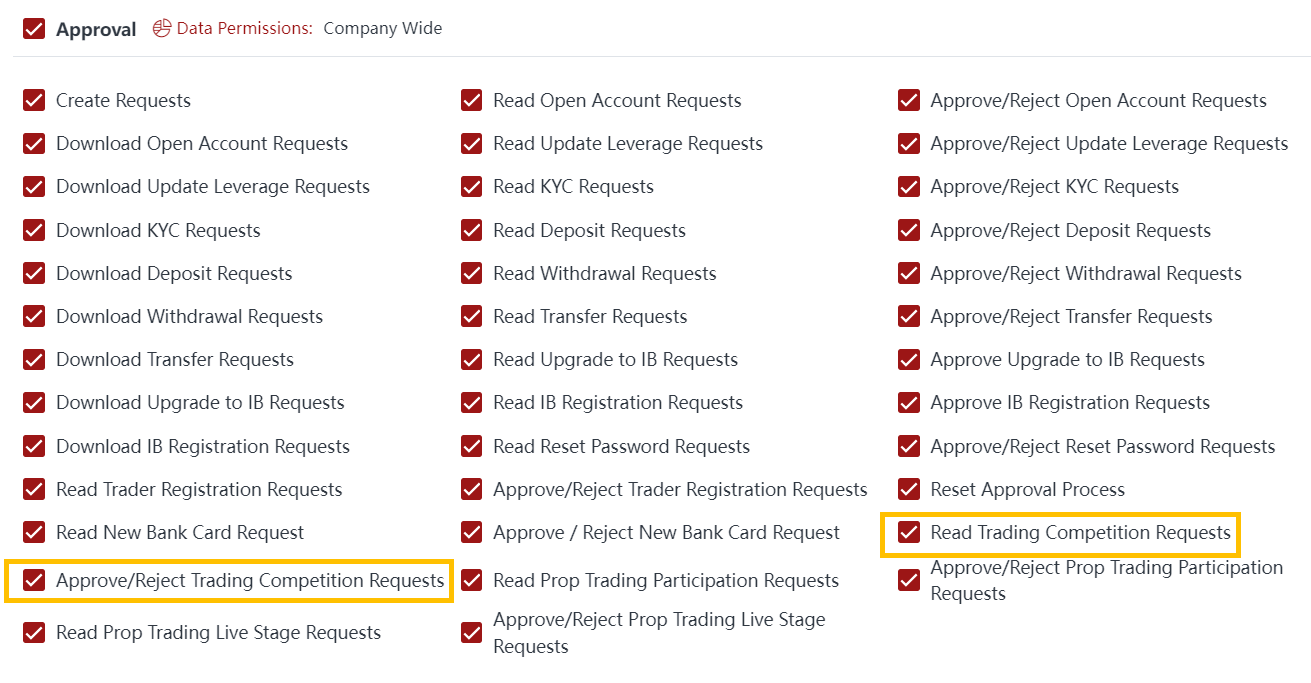Toggle Read Prop Trading Live Stage Requests
The width and height of the screenshot is (1311, 683).
[x=34, y=633]
